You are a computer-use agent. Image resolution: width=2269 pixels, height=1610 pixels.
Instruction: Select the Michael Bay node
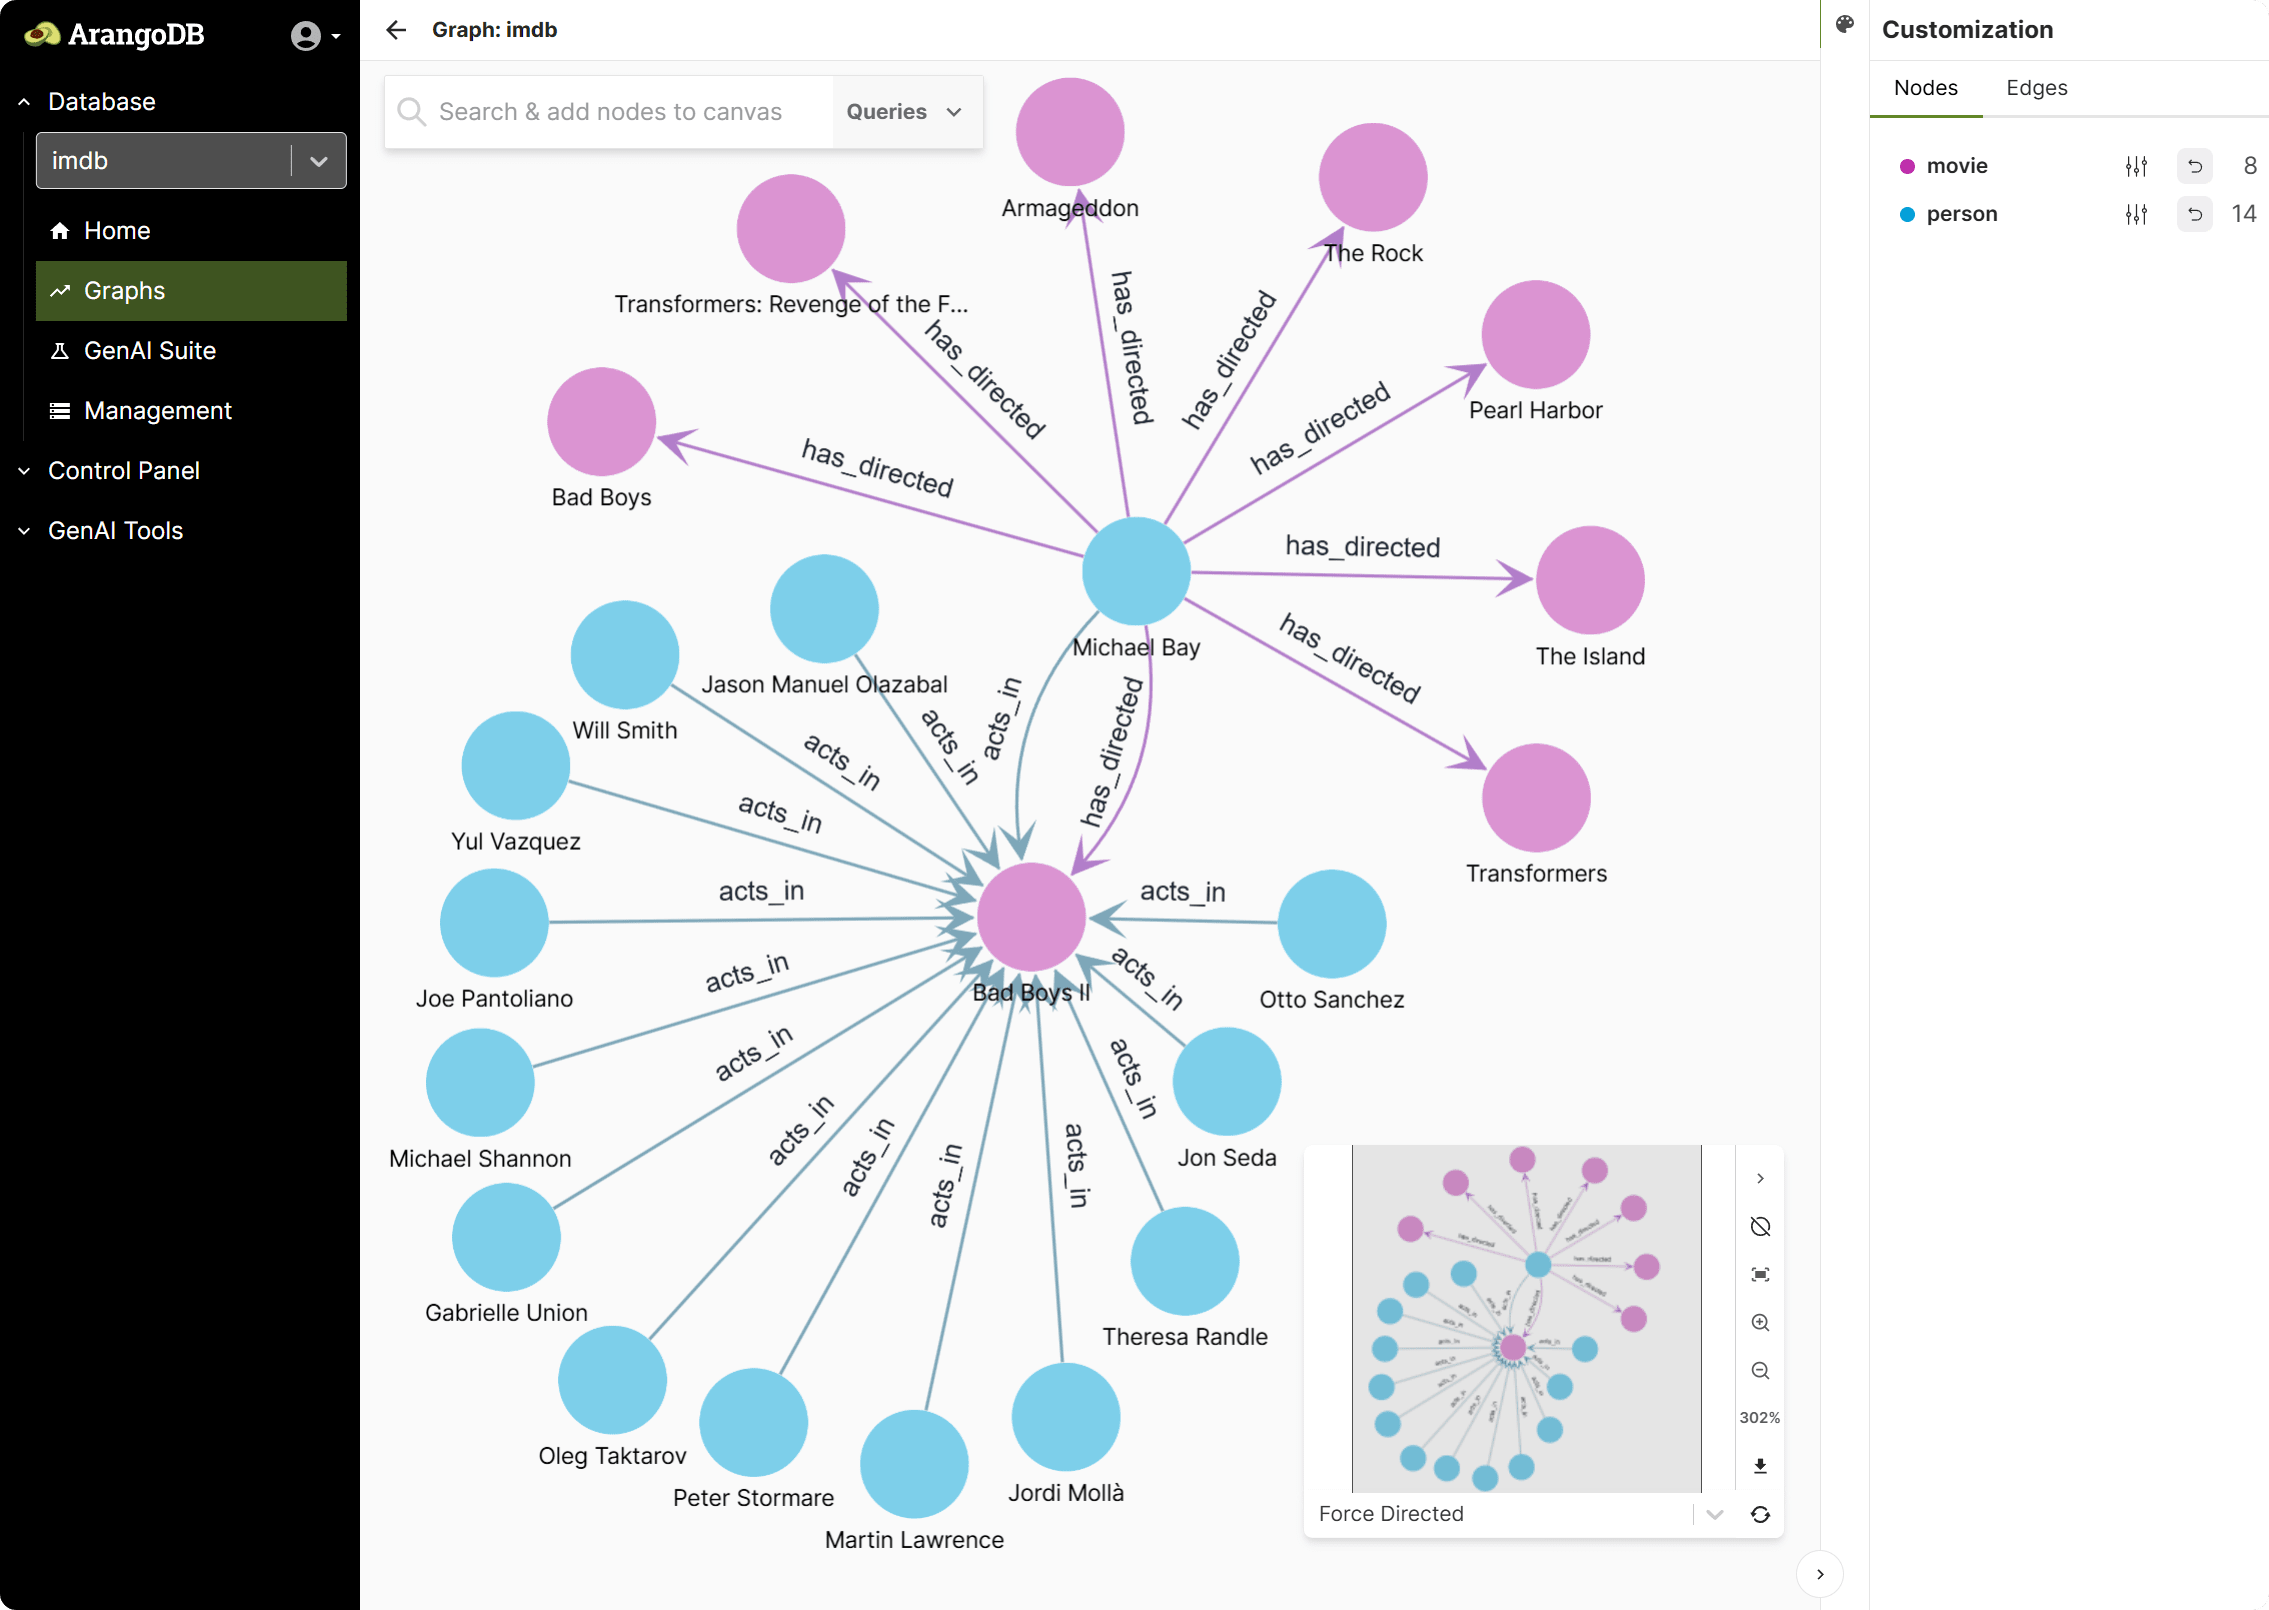pos(1136,571)
